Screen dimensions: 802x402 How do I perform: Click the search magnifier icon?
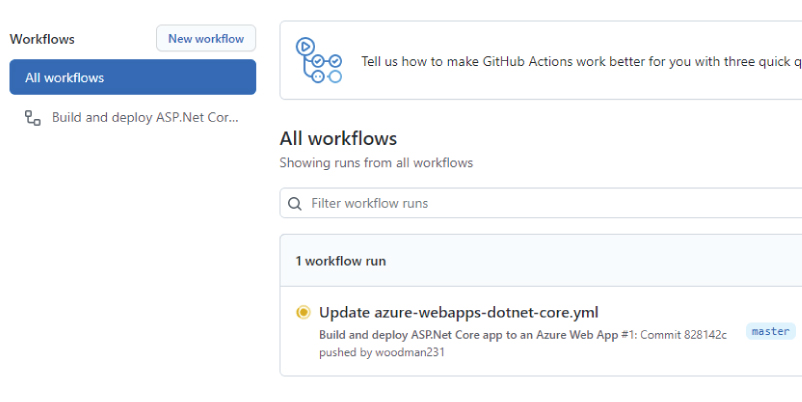(295, 204)
